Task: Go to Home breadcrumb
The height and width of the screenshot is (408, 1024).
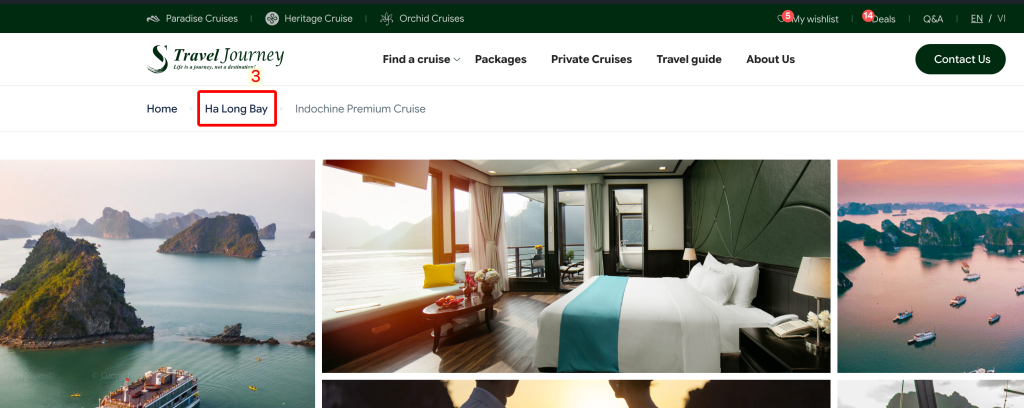Action: [x=162, y=109]
